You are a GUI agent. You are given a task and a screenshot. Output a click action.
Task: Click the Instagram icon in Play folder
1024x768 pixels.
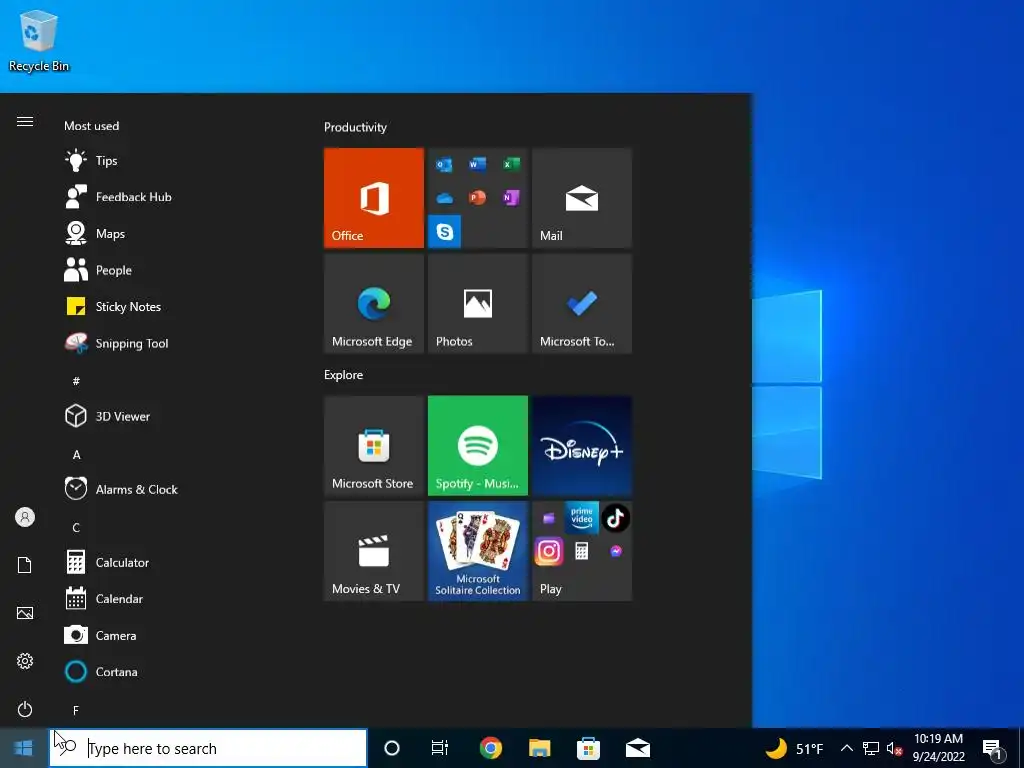549,552
